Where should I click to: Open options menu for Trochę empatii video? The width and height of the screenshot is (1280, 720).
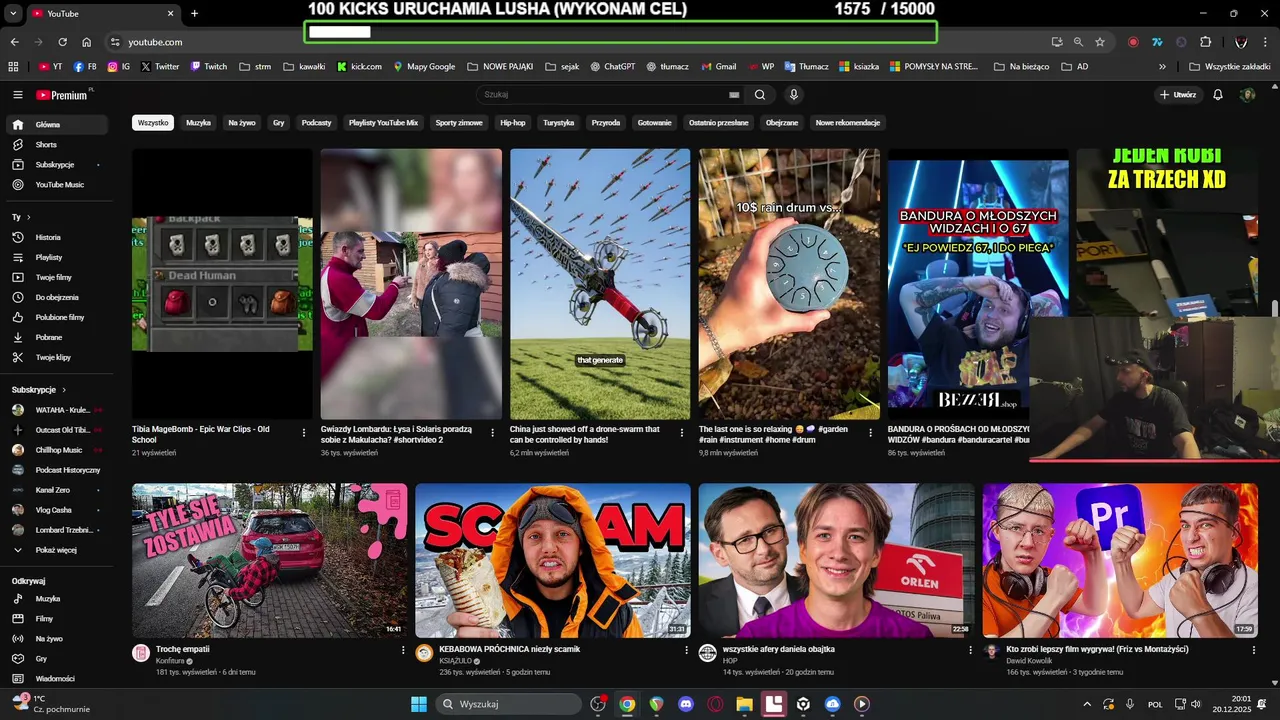click(x=402, y=650)
